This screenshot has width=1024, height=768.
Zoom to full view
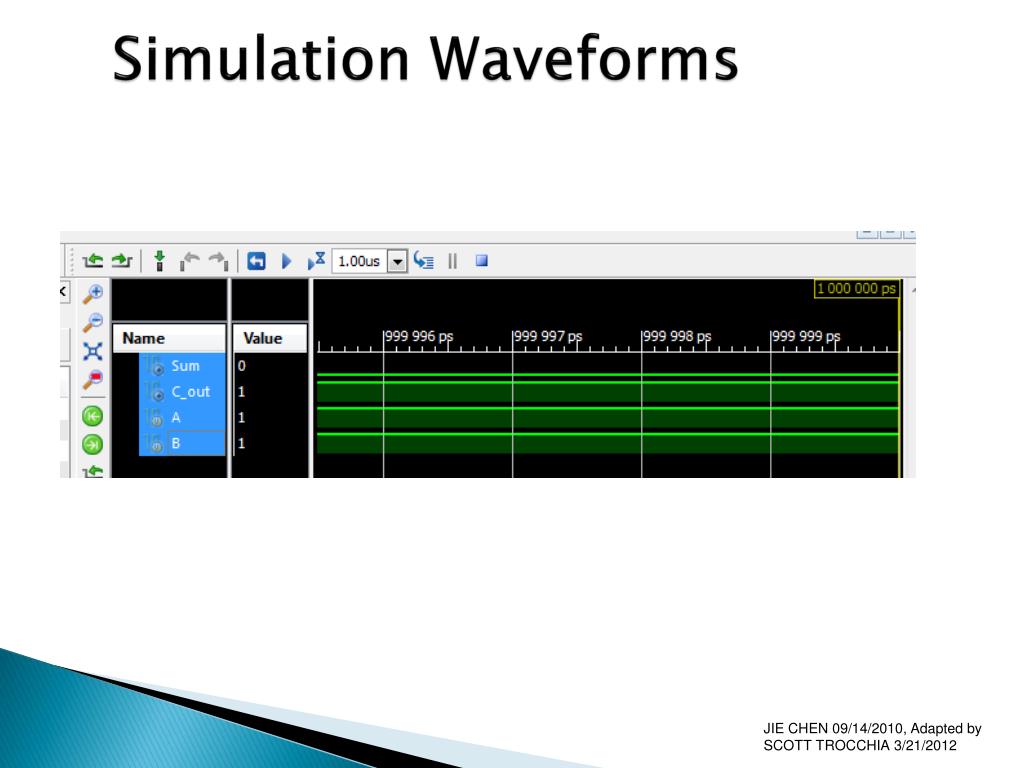tap(93, 351)
